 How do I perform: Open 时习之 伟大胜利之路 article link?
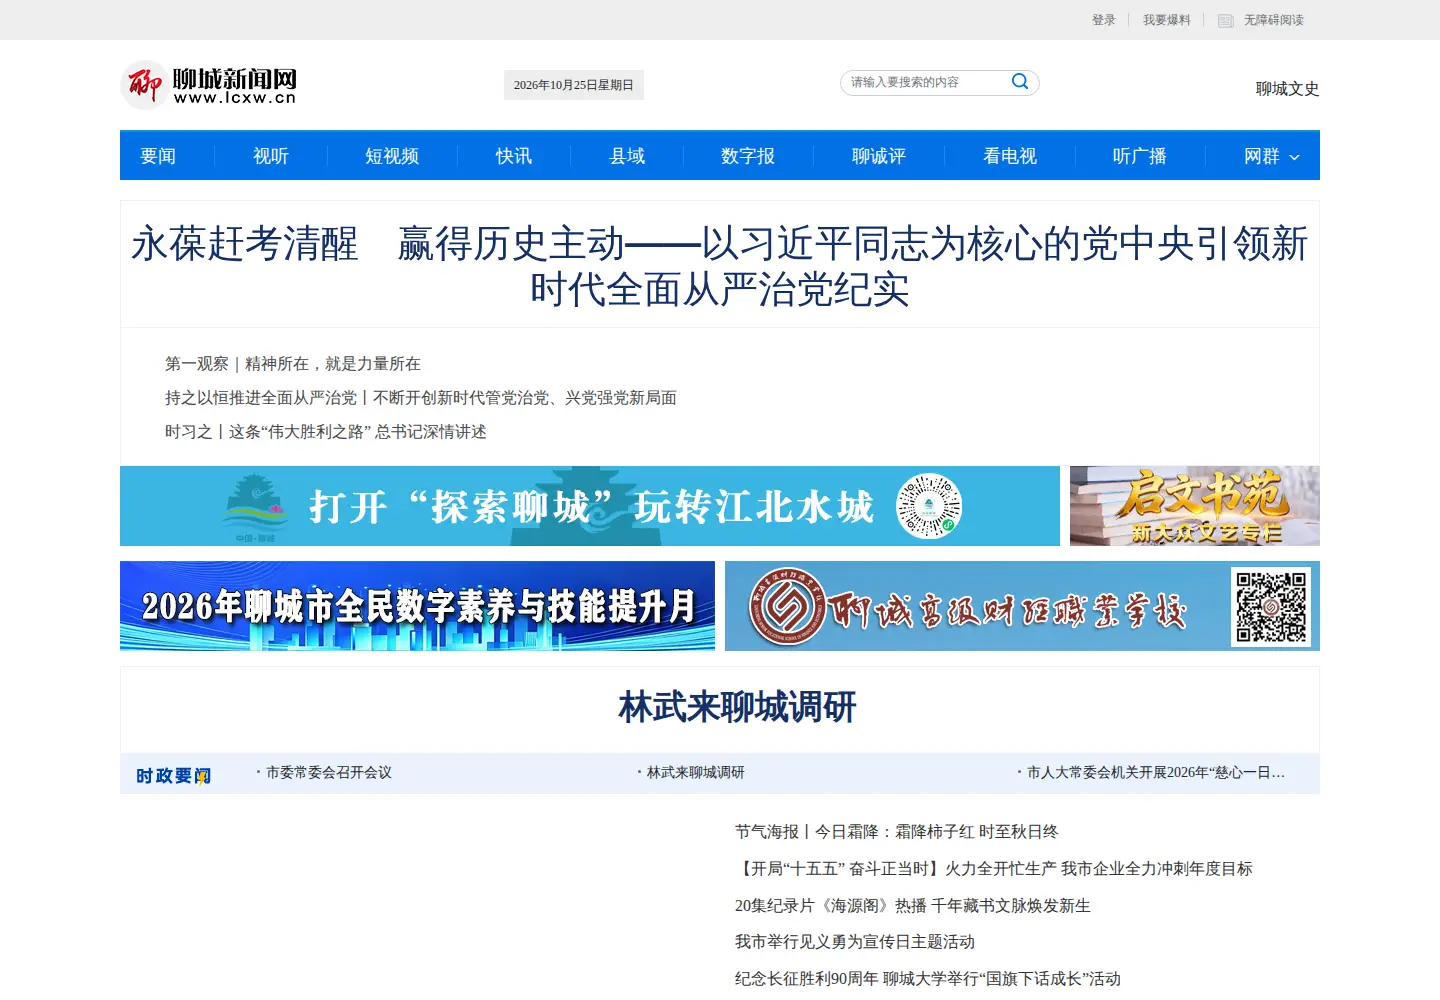(326, 432)
